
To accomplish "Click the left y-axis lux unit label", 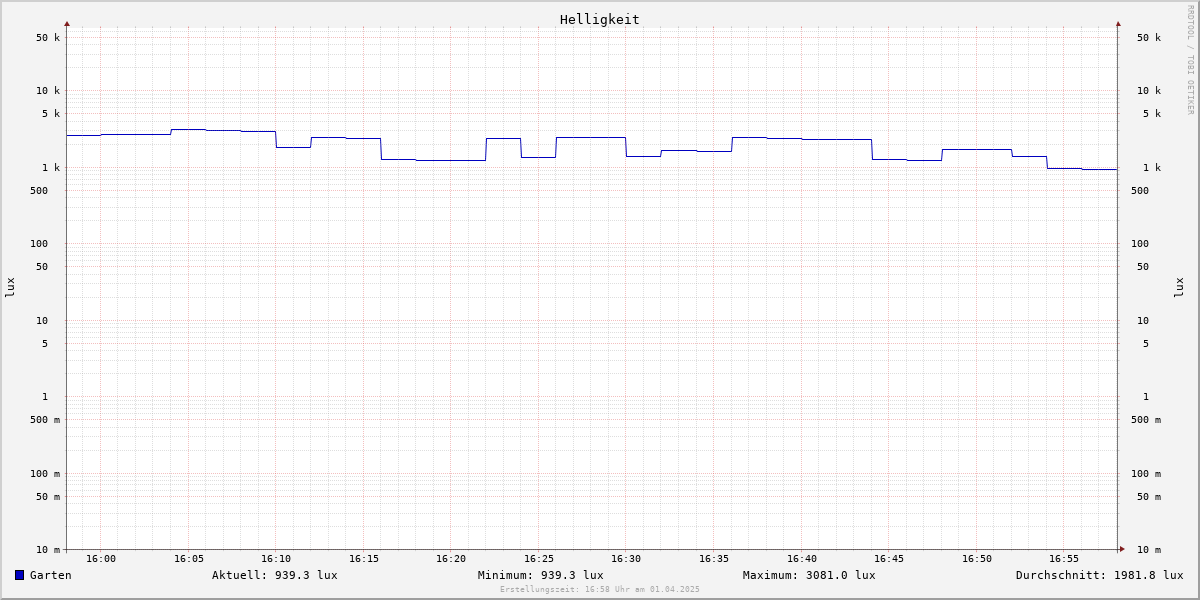I will 10,287.
